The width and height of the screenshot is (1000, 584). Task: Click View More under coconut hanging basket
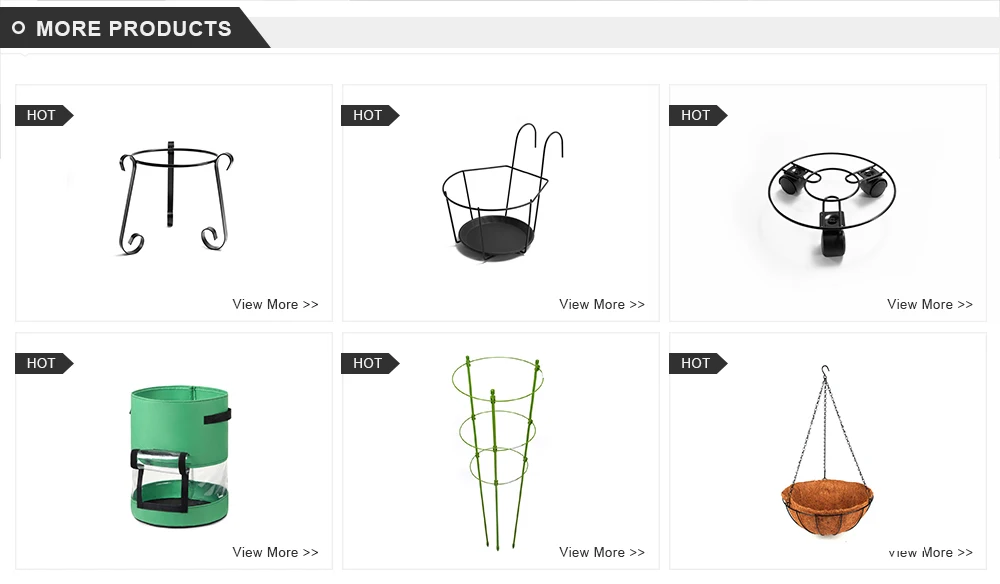point(929,552)
